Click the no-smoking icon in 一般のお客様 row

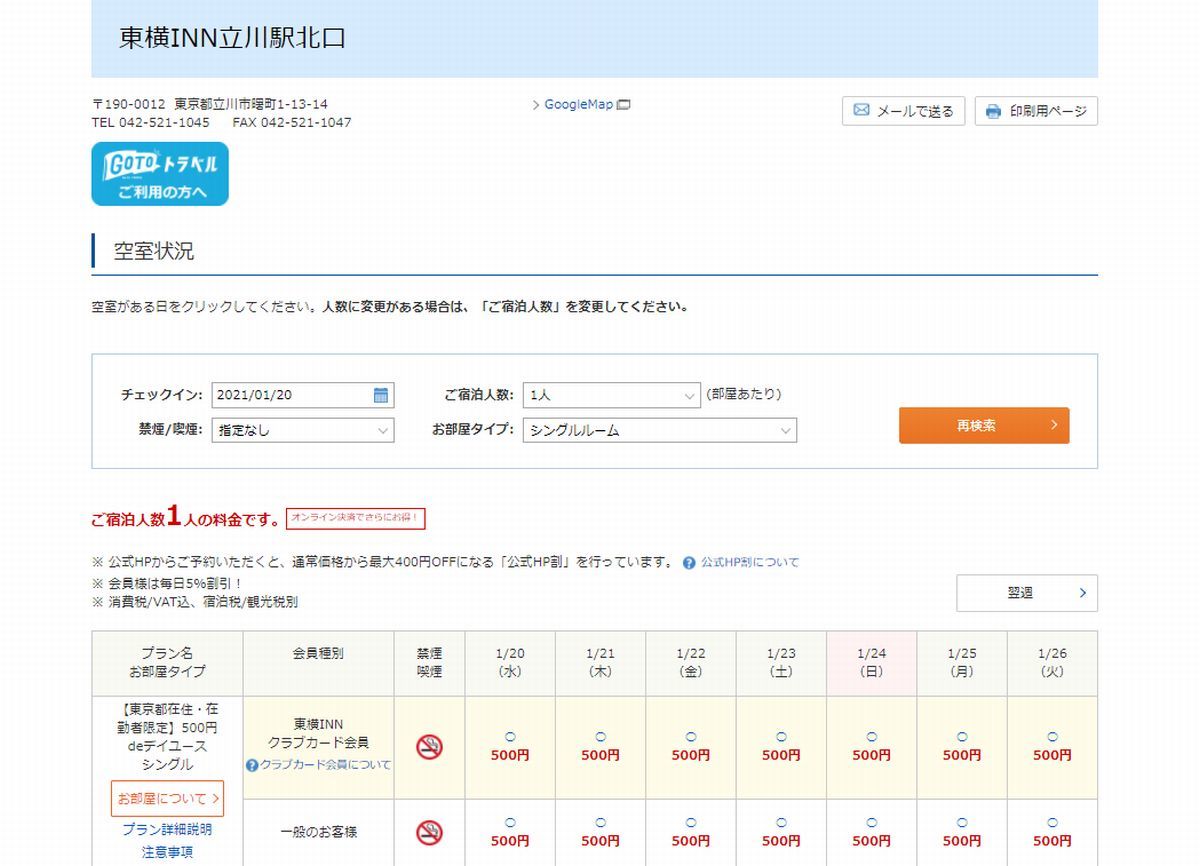[429, 832]
